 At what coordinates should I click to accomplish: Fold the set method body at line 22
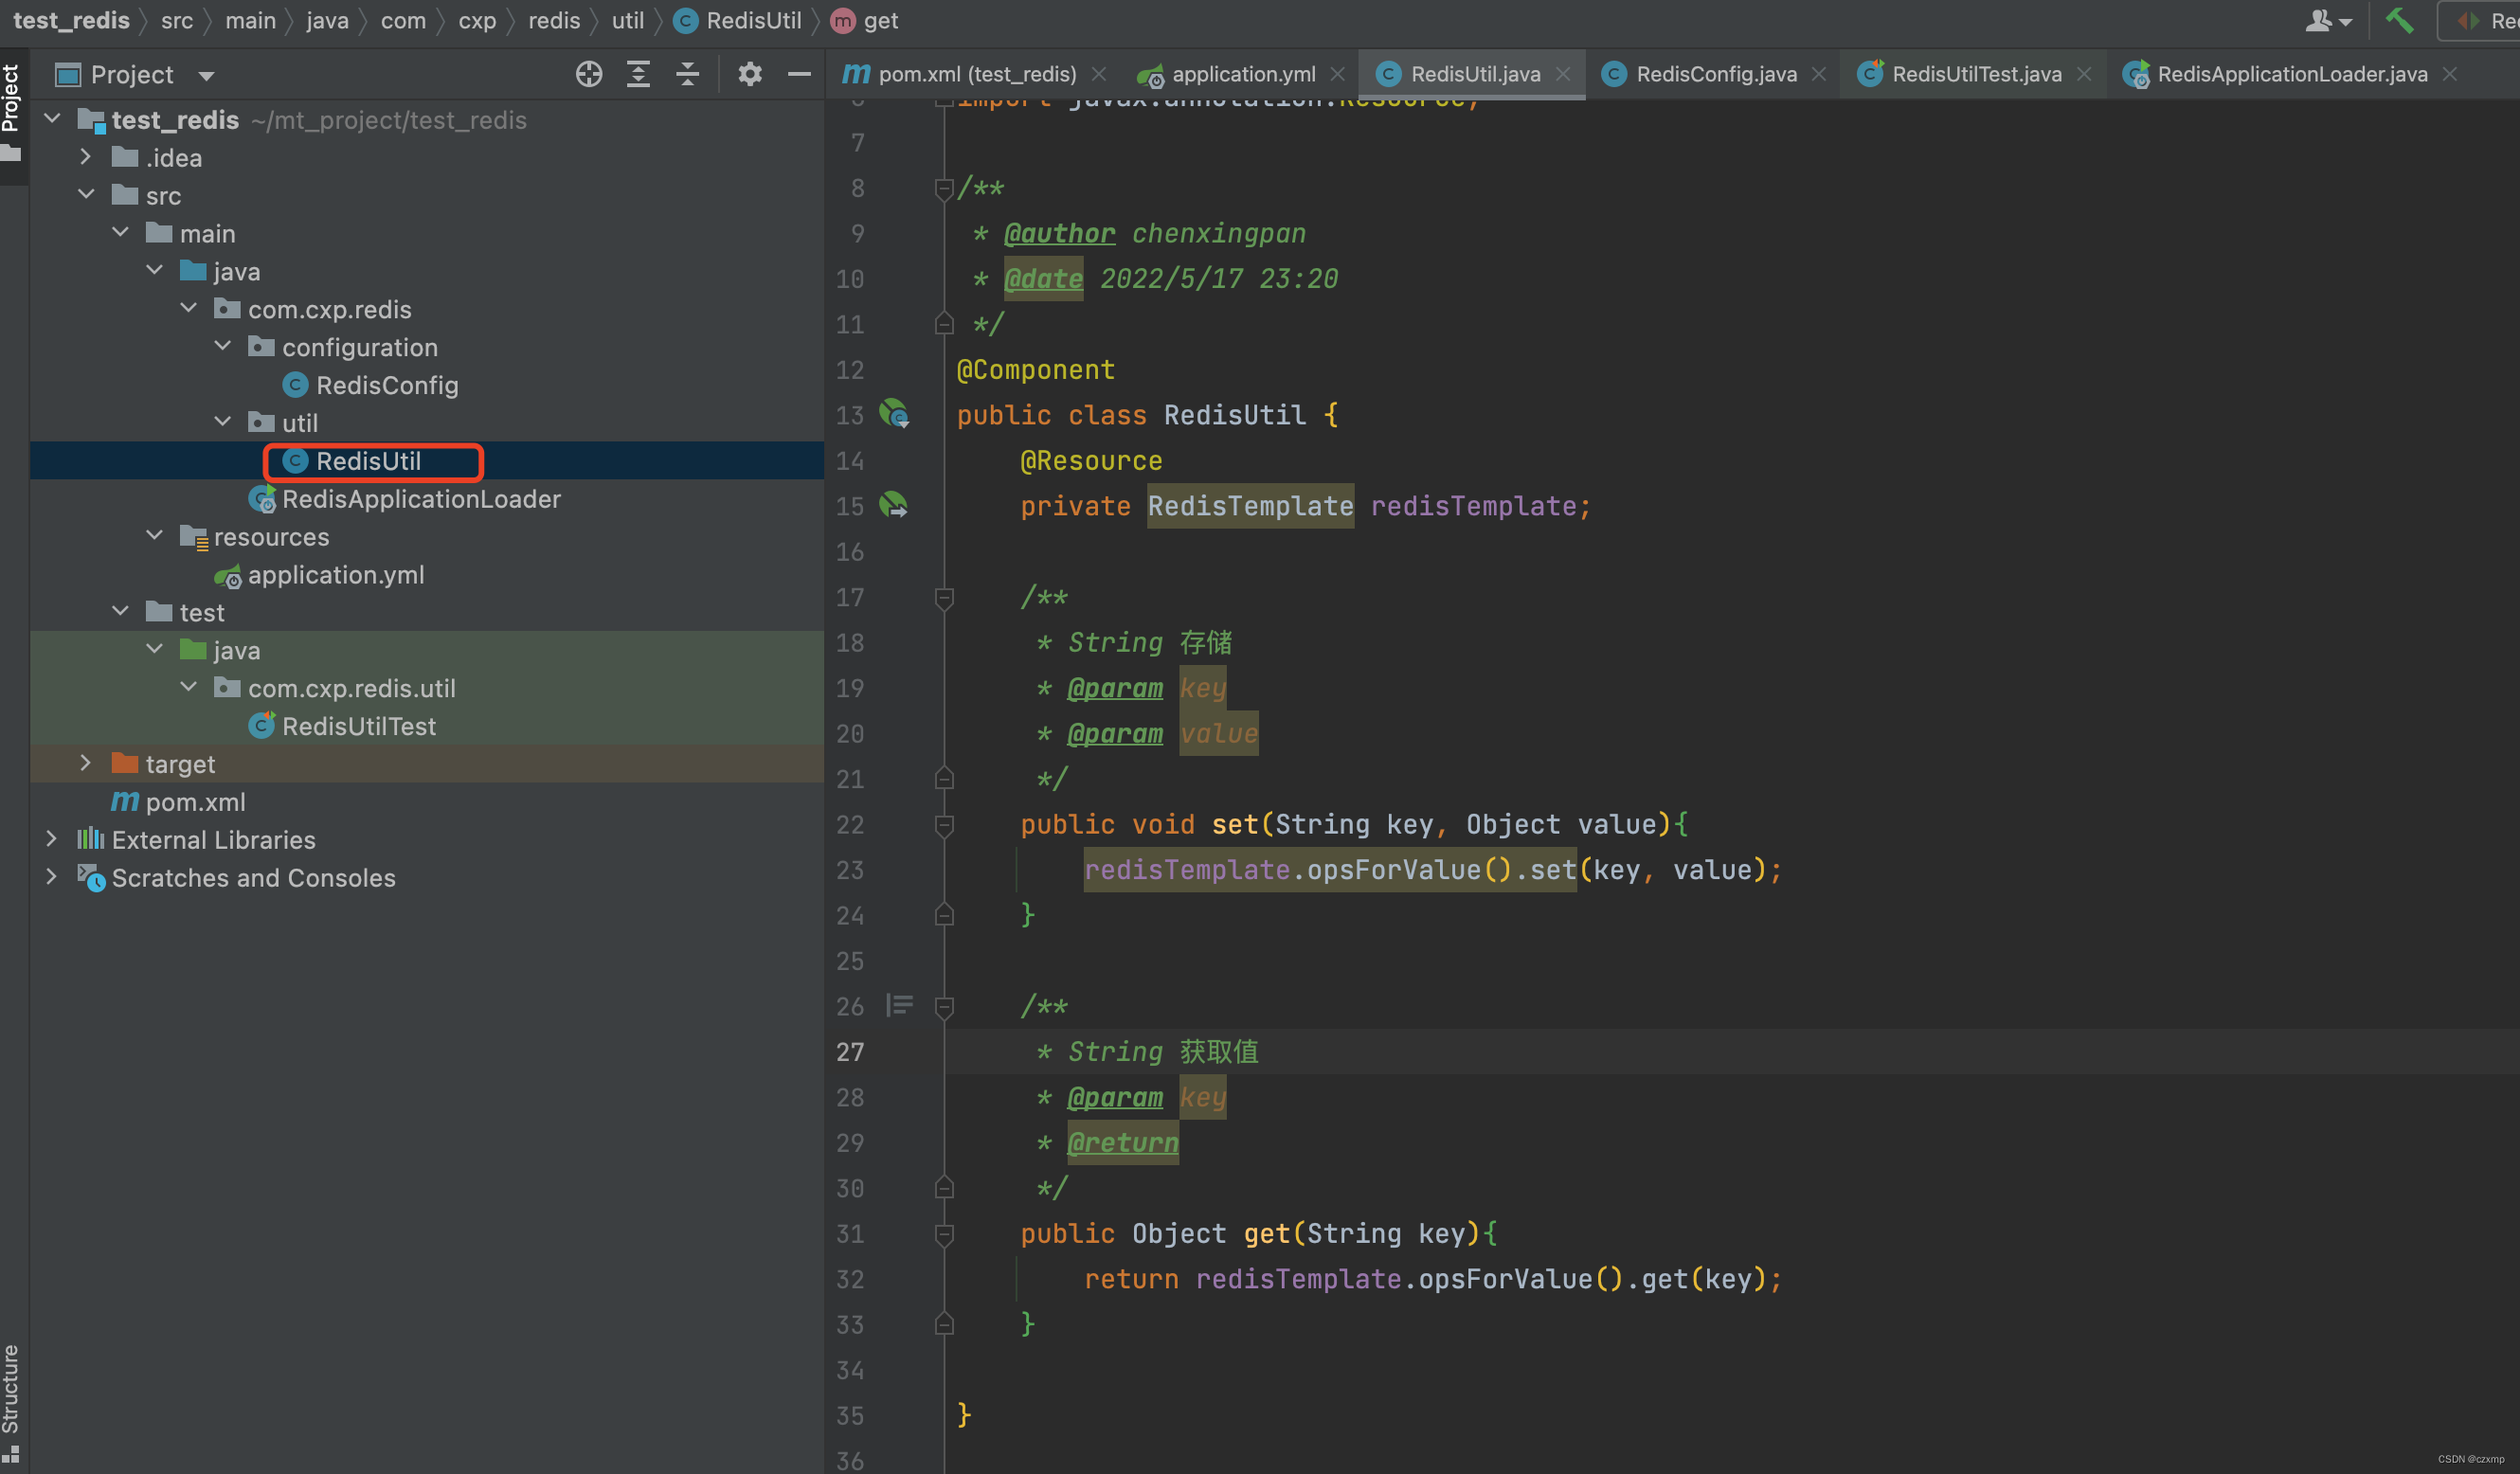point(944,824)
